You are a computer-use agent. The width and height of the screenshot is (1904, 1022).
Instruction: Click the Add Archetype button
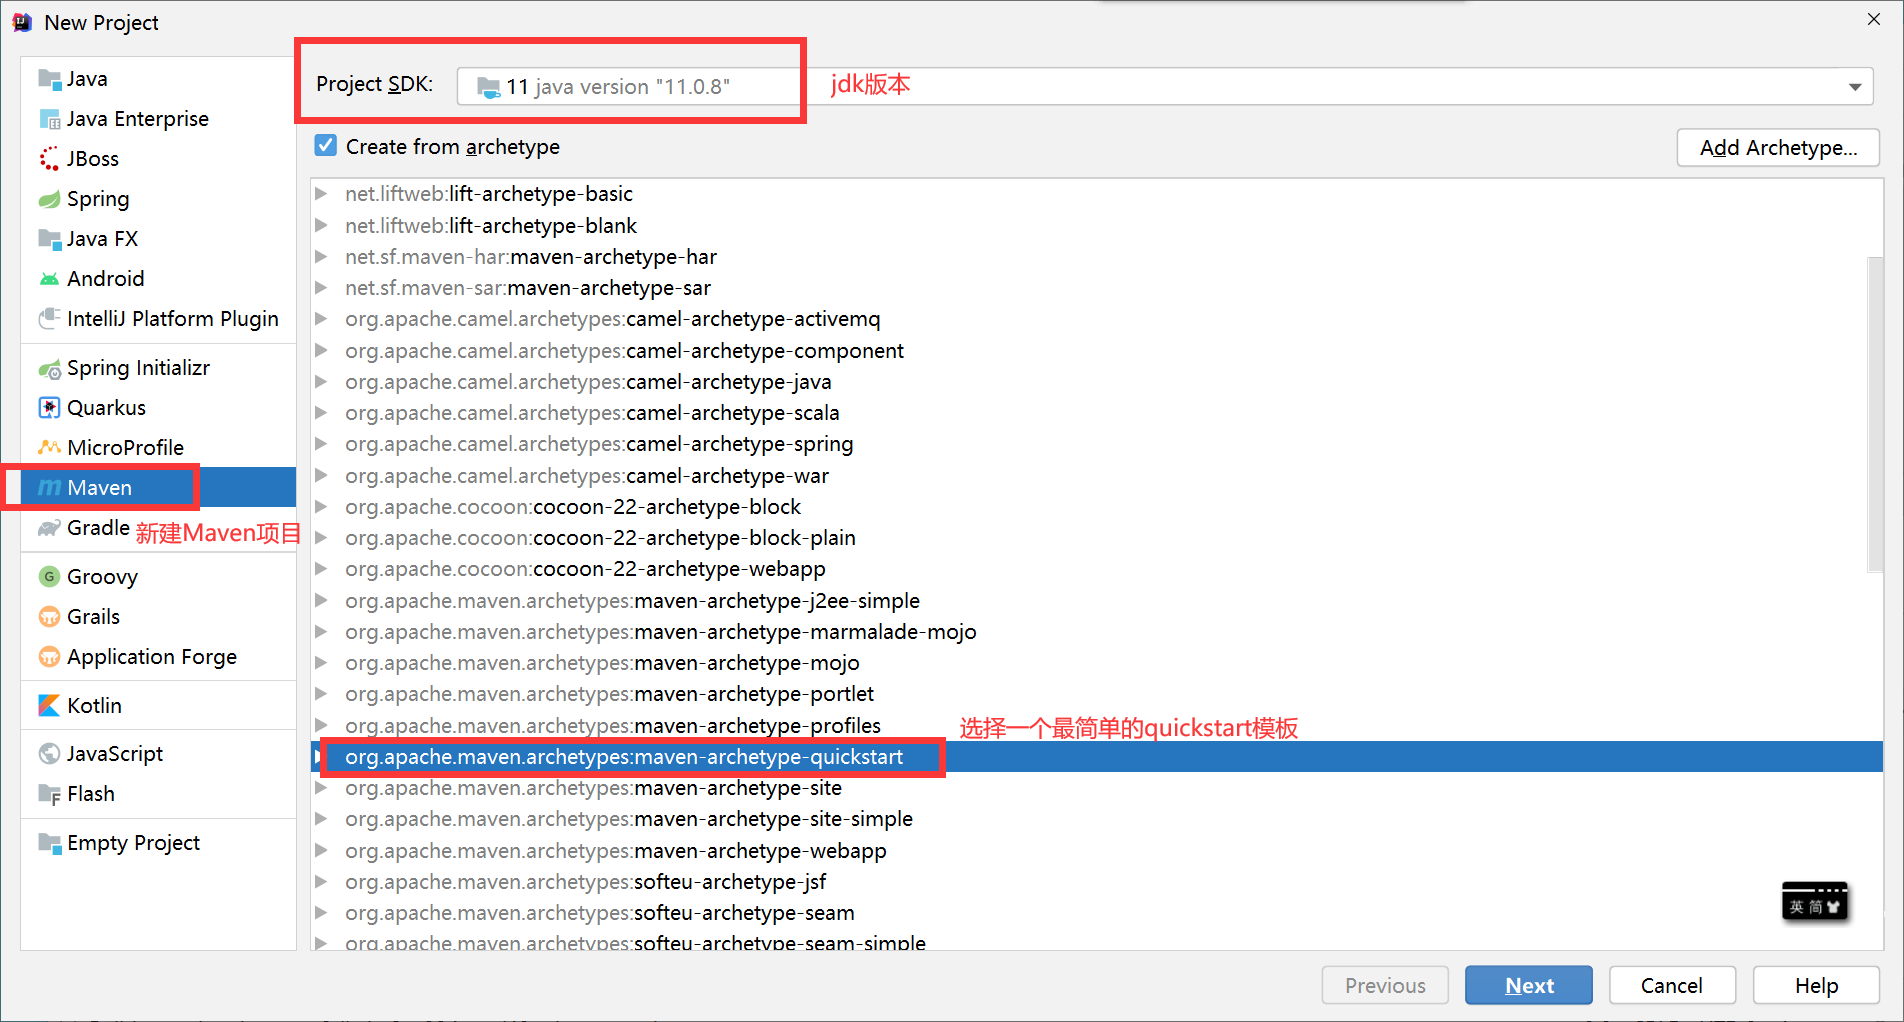[x=1778, y=148]
